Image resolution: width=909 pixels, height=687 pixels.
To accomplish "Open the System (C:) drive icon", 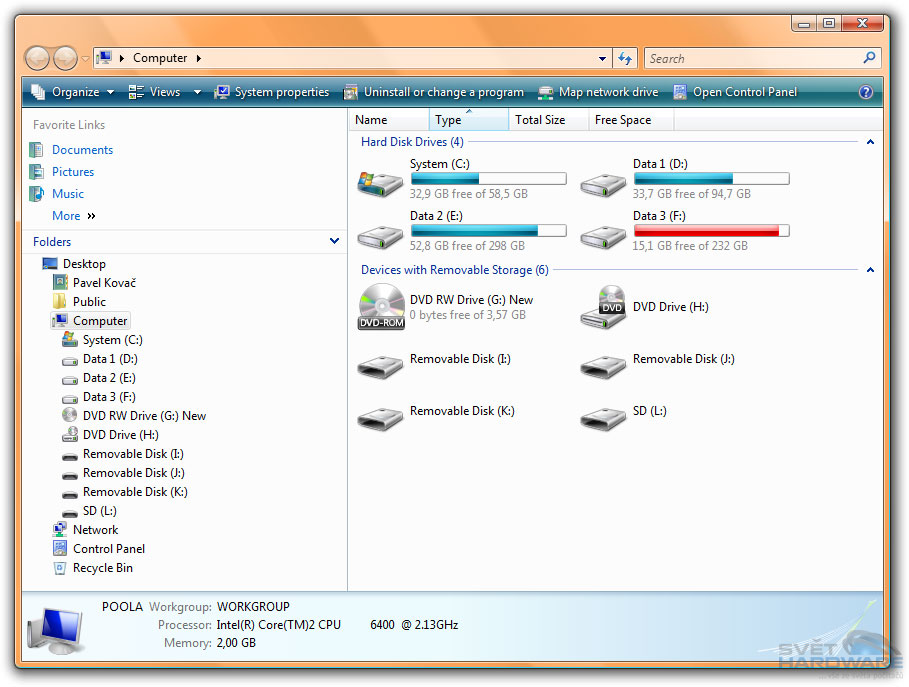I will (x=380, y=182).
